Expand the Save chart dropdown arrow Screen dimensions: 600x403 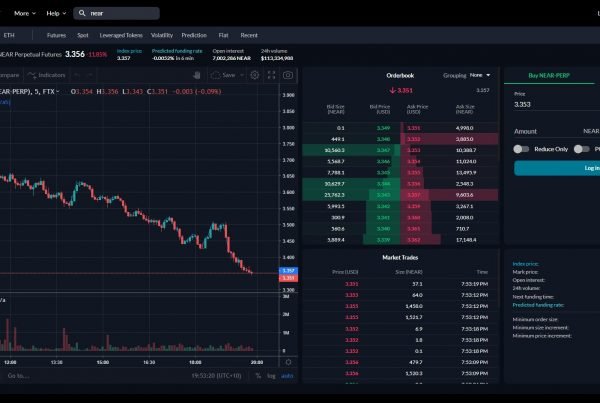[x=242, y=75]
